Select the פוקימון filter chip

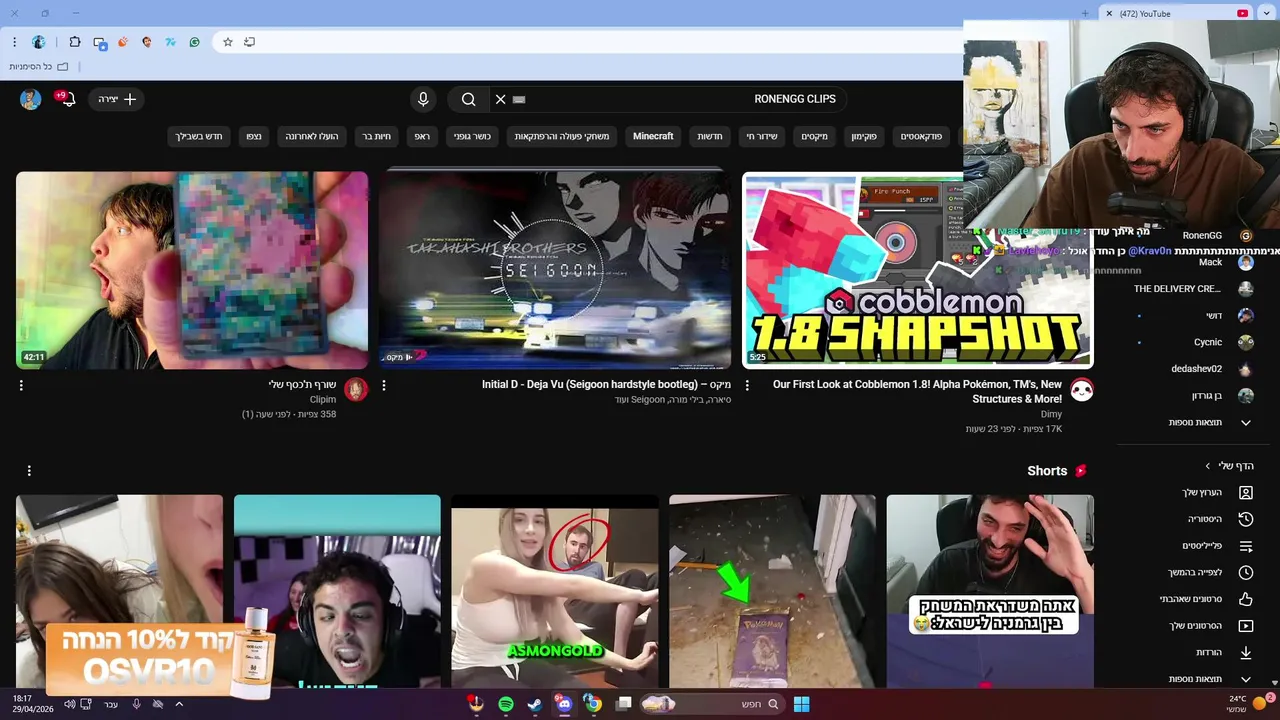coord(864,136)
